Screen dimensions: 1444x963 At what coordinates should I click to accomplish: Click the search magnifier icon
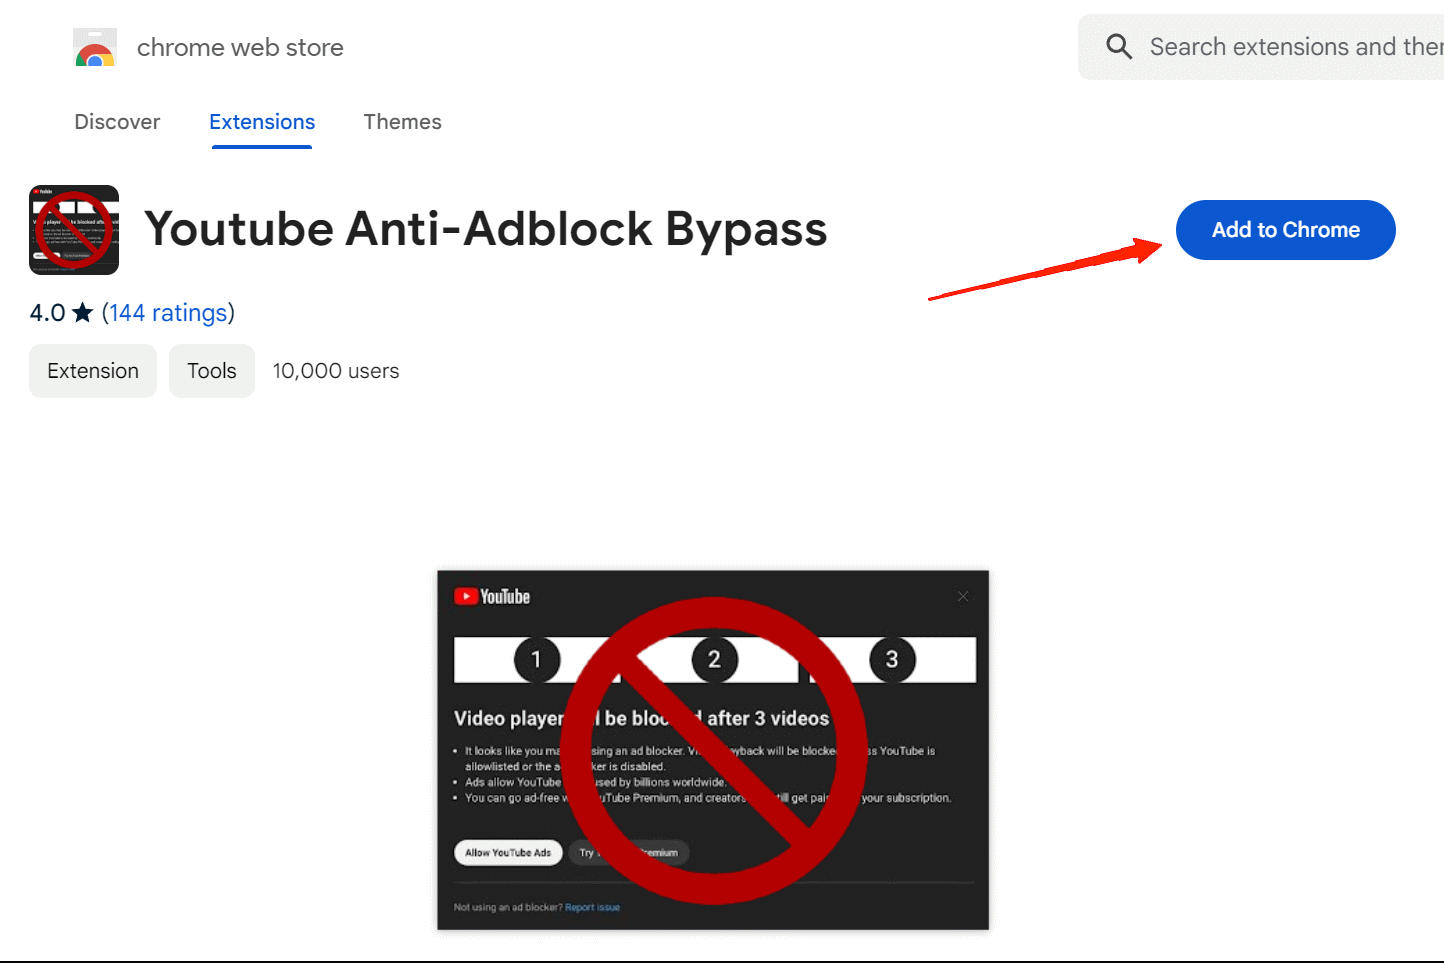1119,47
